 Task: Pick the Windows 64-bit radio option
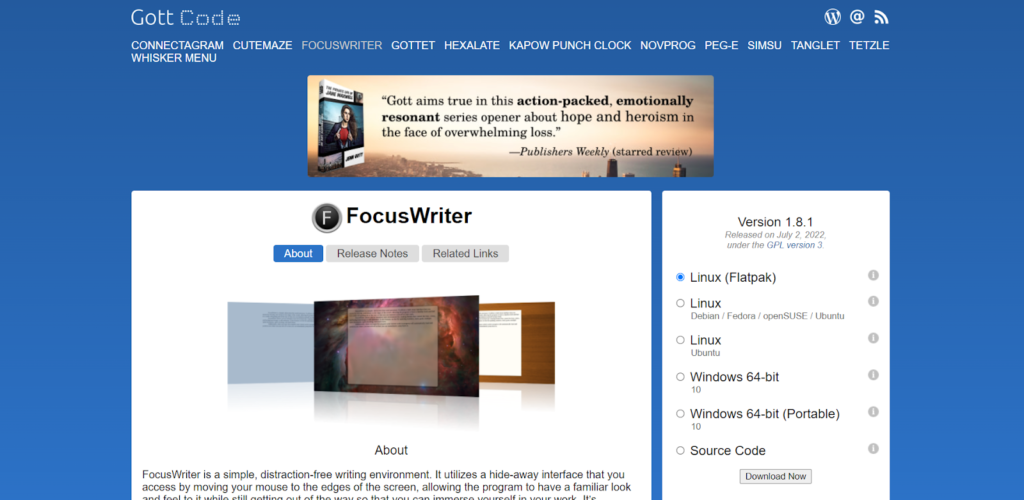(x=680, y=377)
